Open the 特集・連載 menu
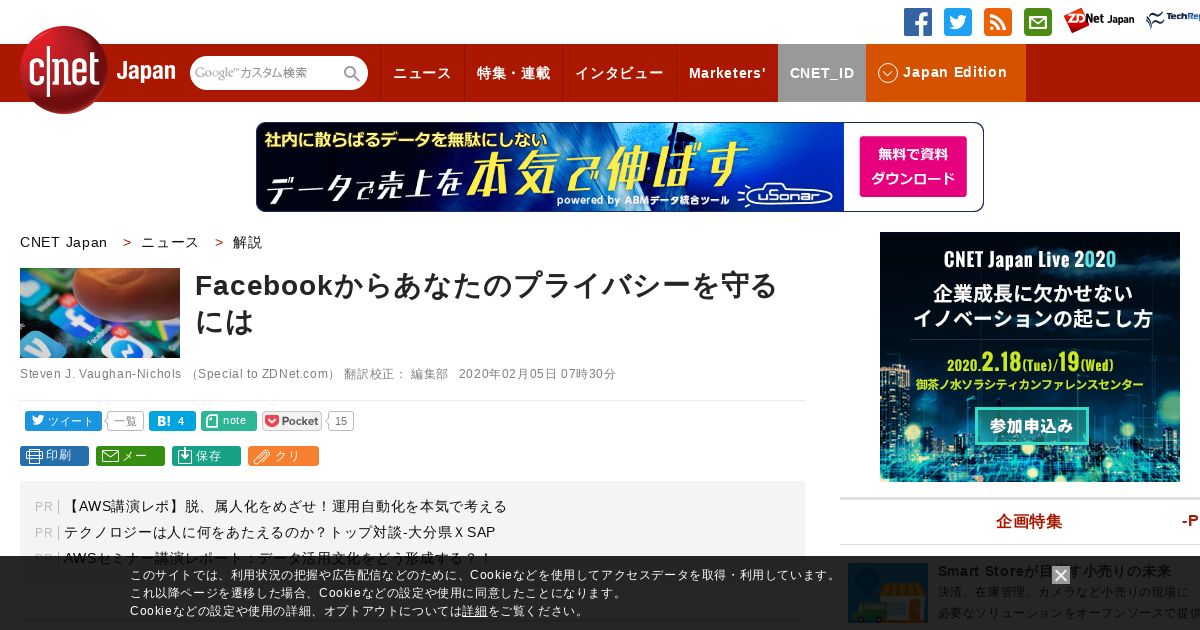 (513, 73)
